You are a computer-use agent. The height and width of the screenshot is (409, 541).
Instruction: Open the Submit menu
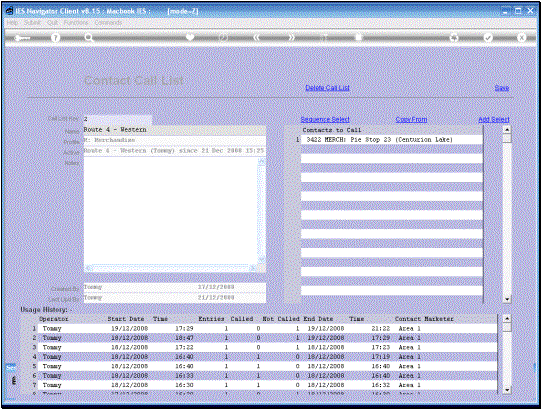pos(32,22)
